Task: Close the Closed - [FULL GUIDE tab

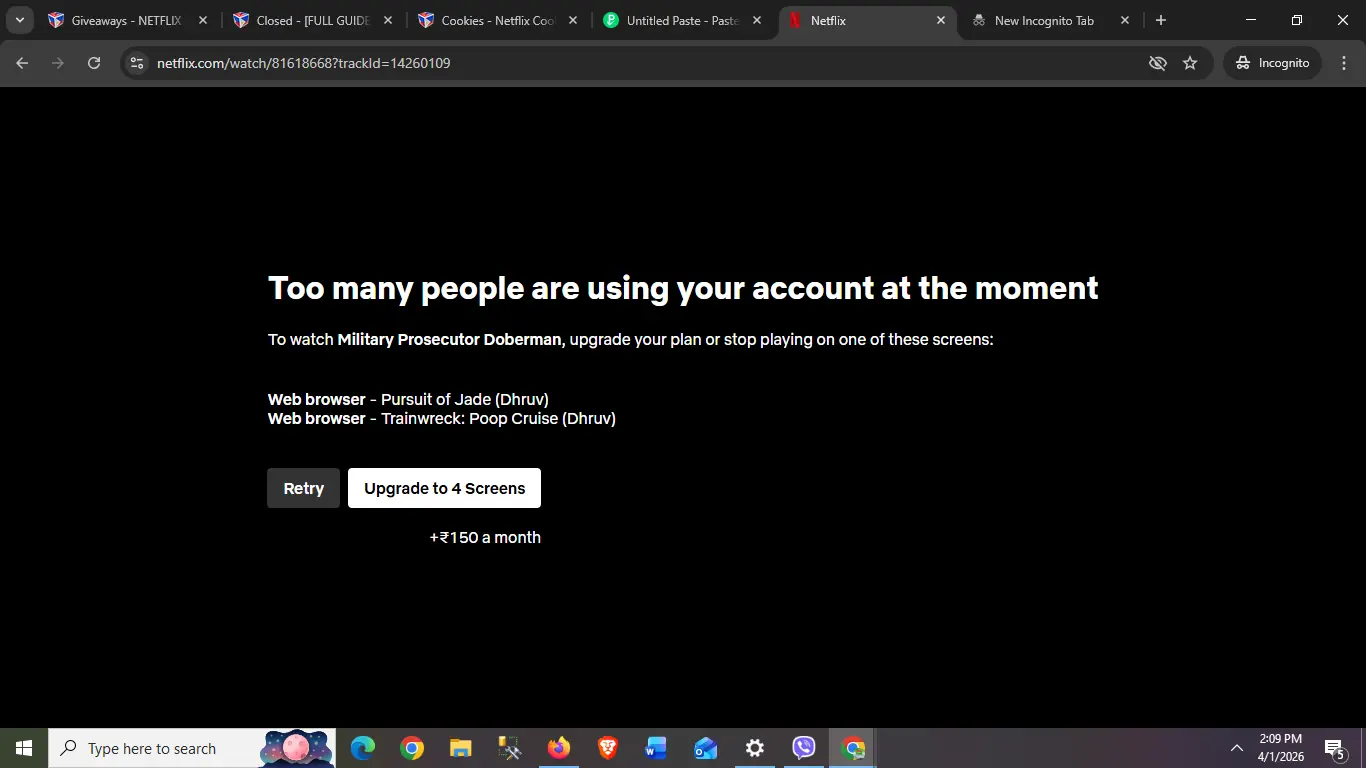Action: (x=388, y=20)
